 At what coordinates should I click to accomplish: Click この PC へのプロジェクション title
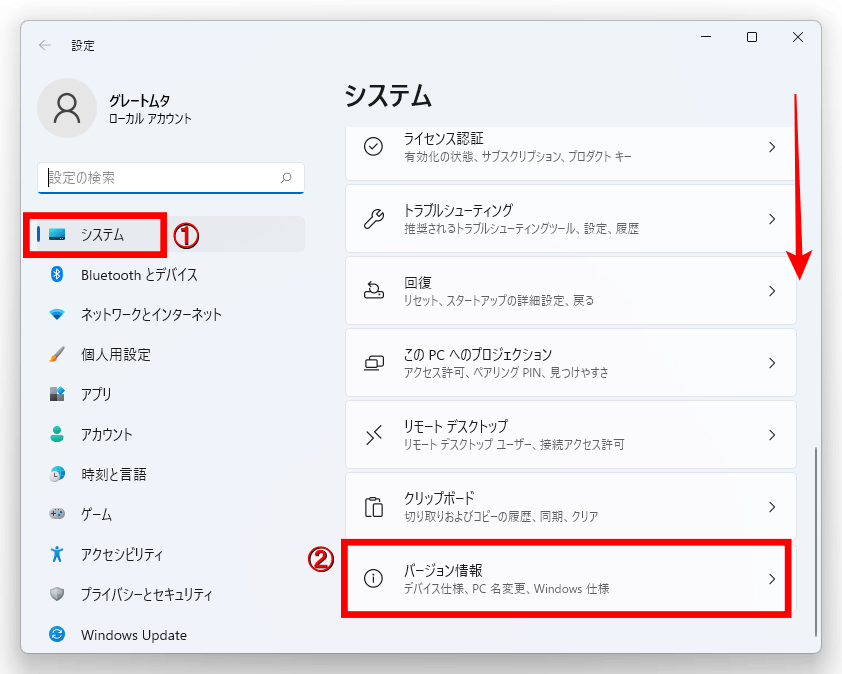click(x=478, y=354)
